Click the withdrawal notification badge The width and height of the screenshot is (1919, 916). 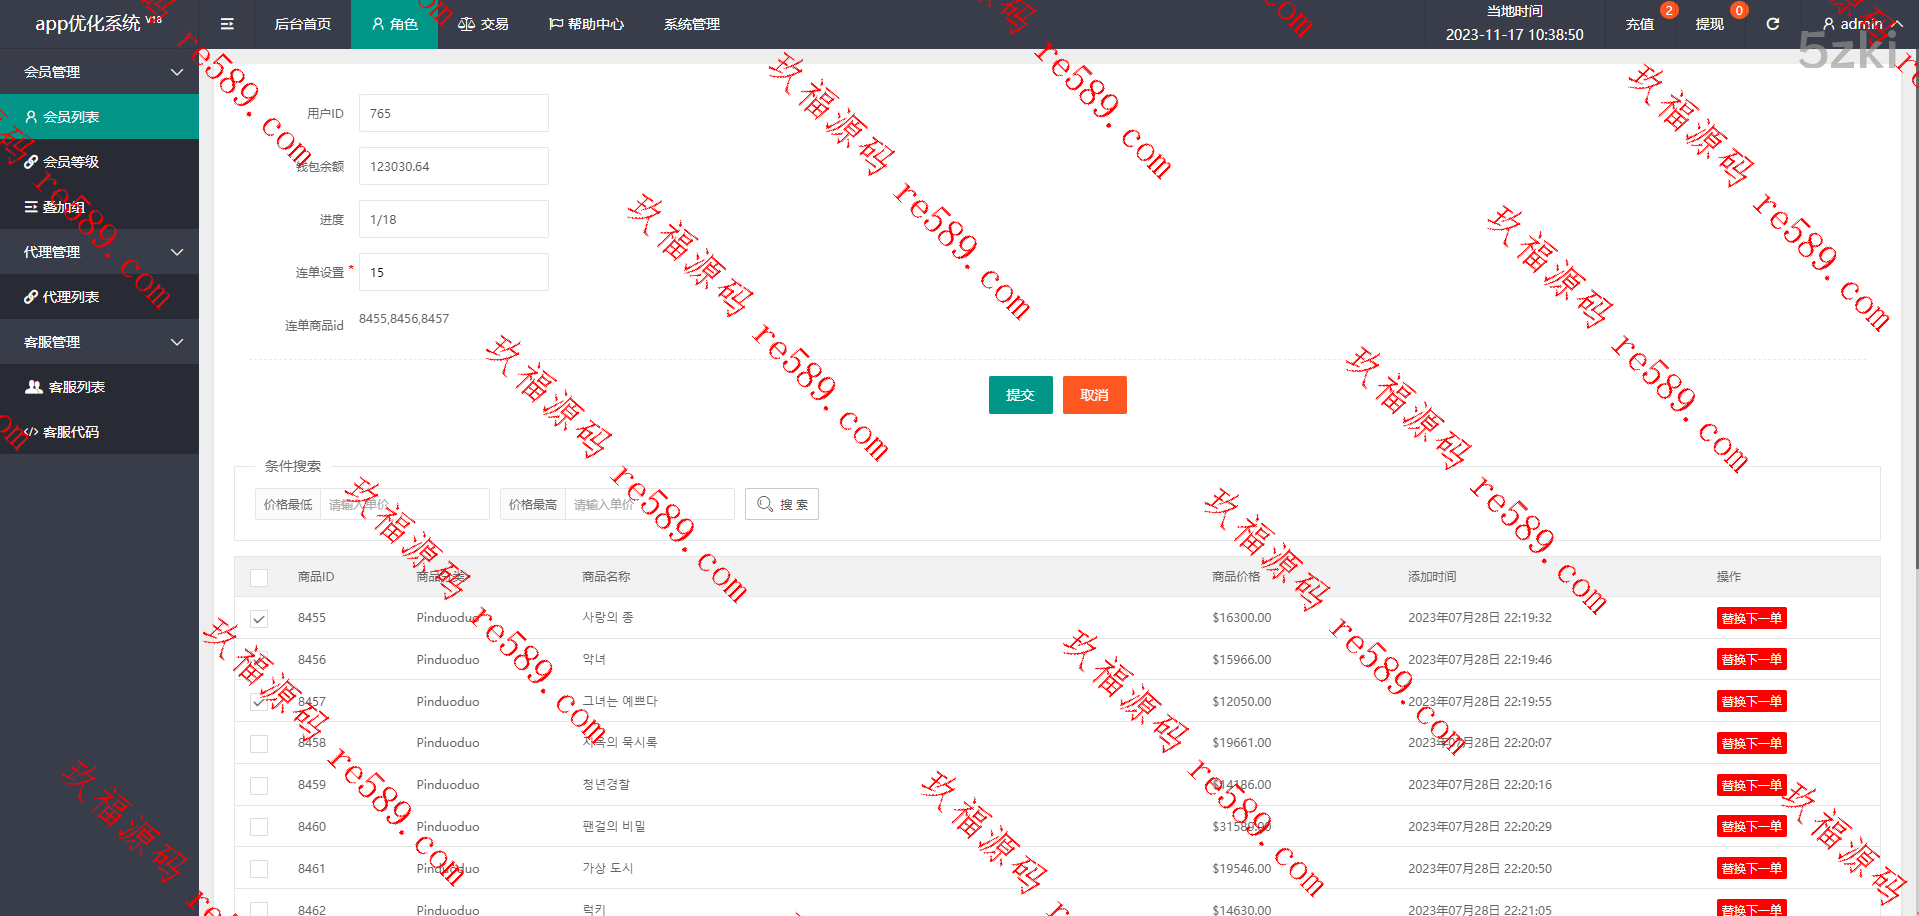tap(1739, 10)
